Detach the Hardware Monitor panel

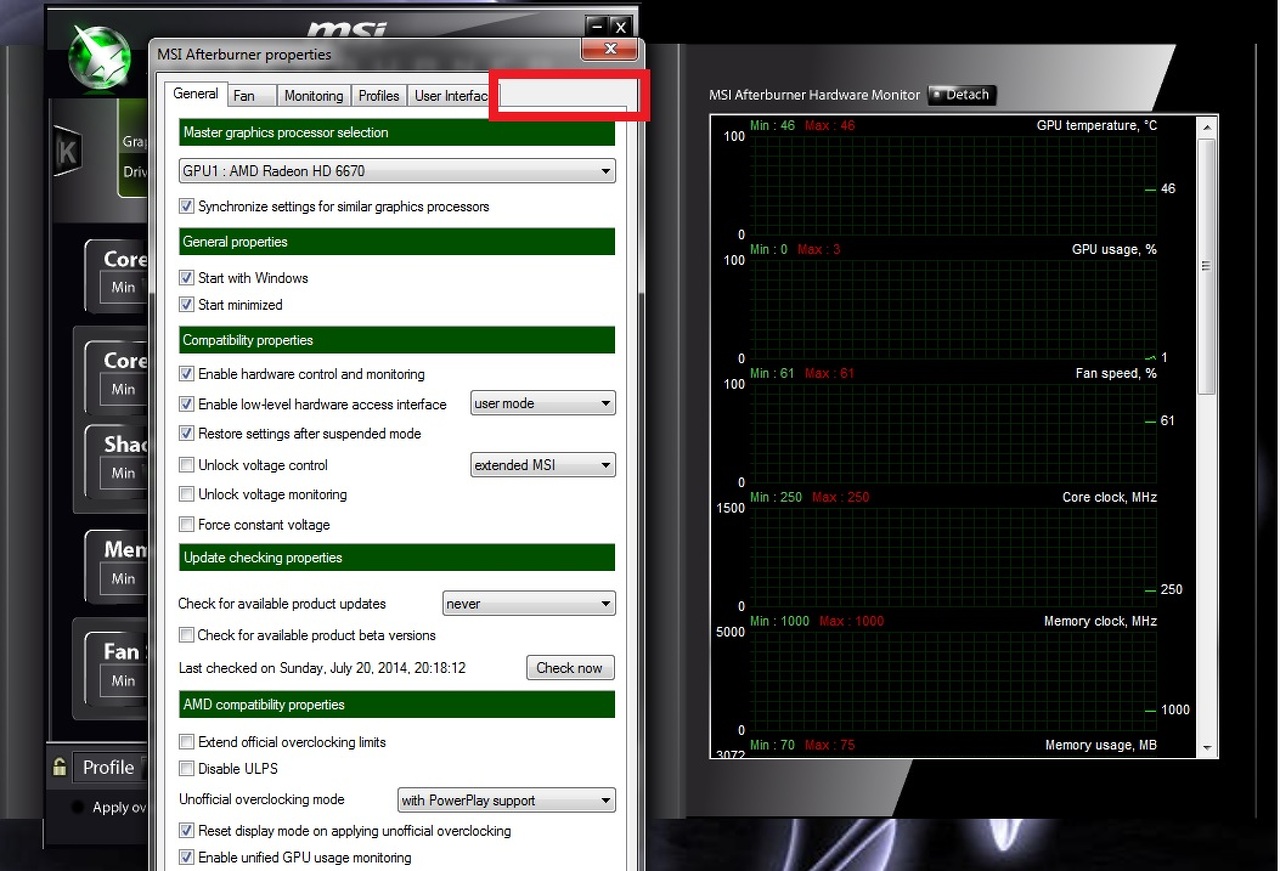[961, 95]
